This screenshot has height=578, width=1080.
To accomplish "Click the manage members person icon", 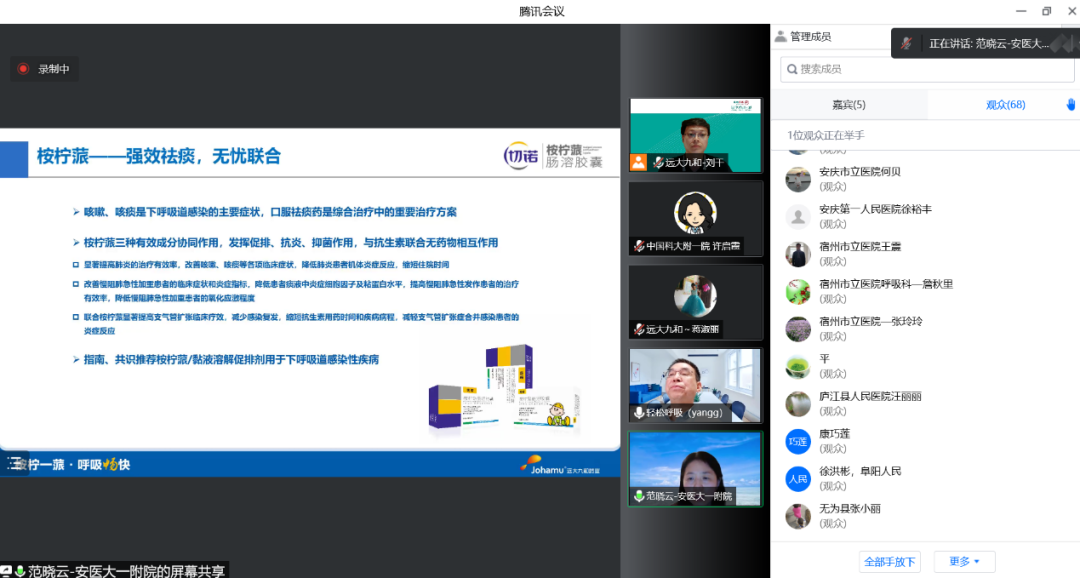I will 780,37.
